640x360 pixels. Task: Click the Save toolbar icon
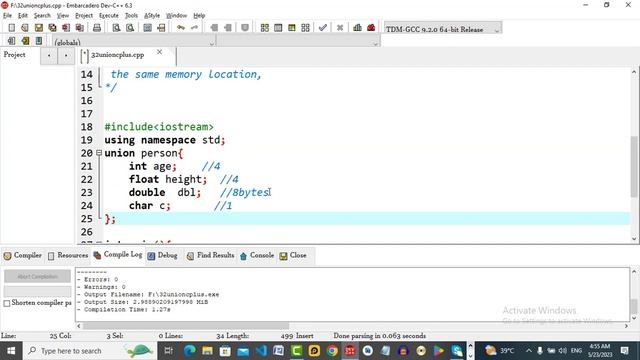[x=39, y=28]
